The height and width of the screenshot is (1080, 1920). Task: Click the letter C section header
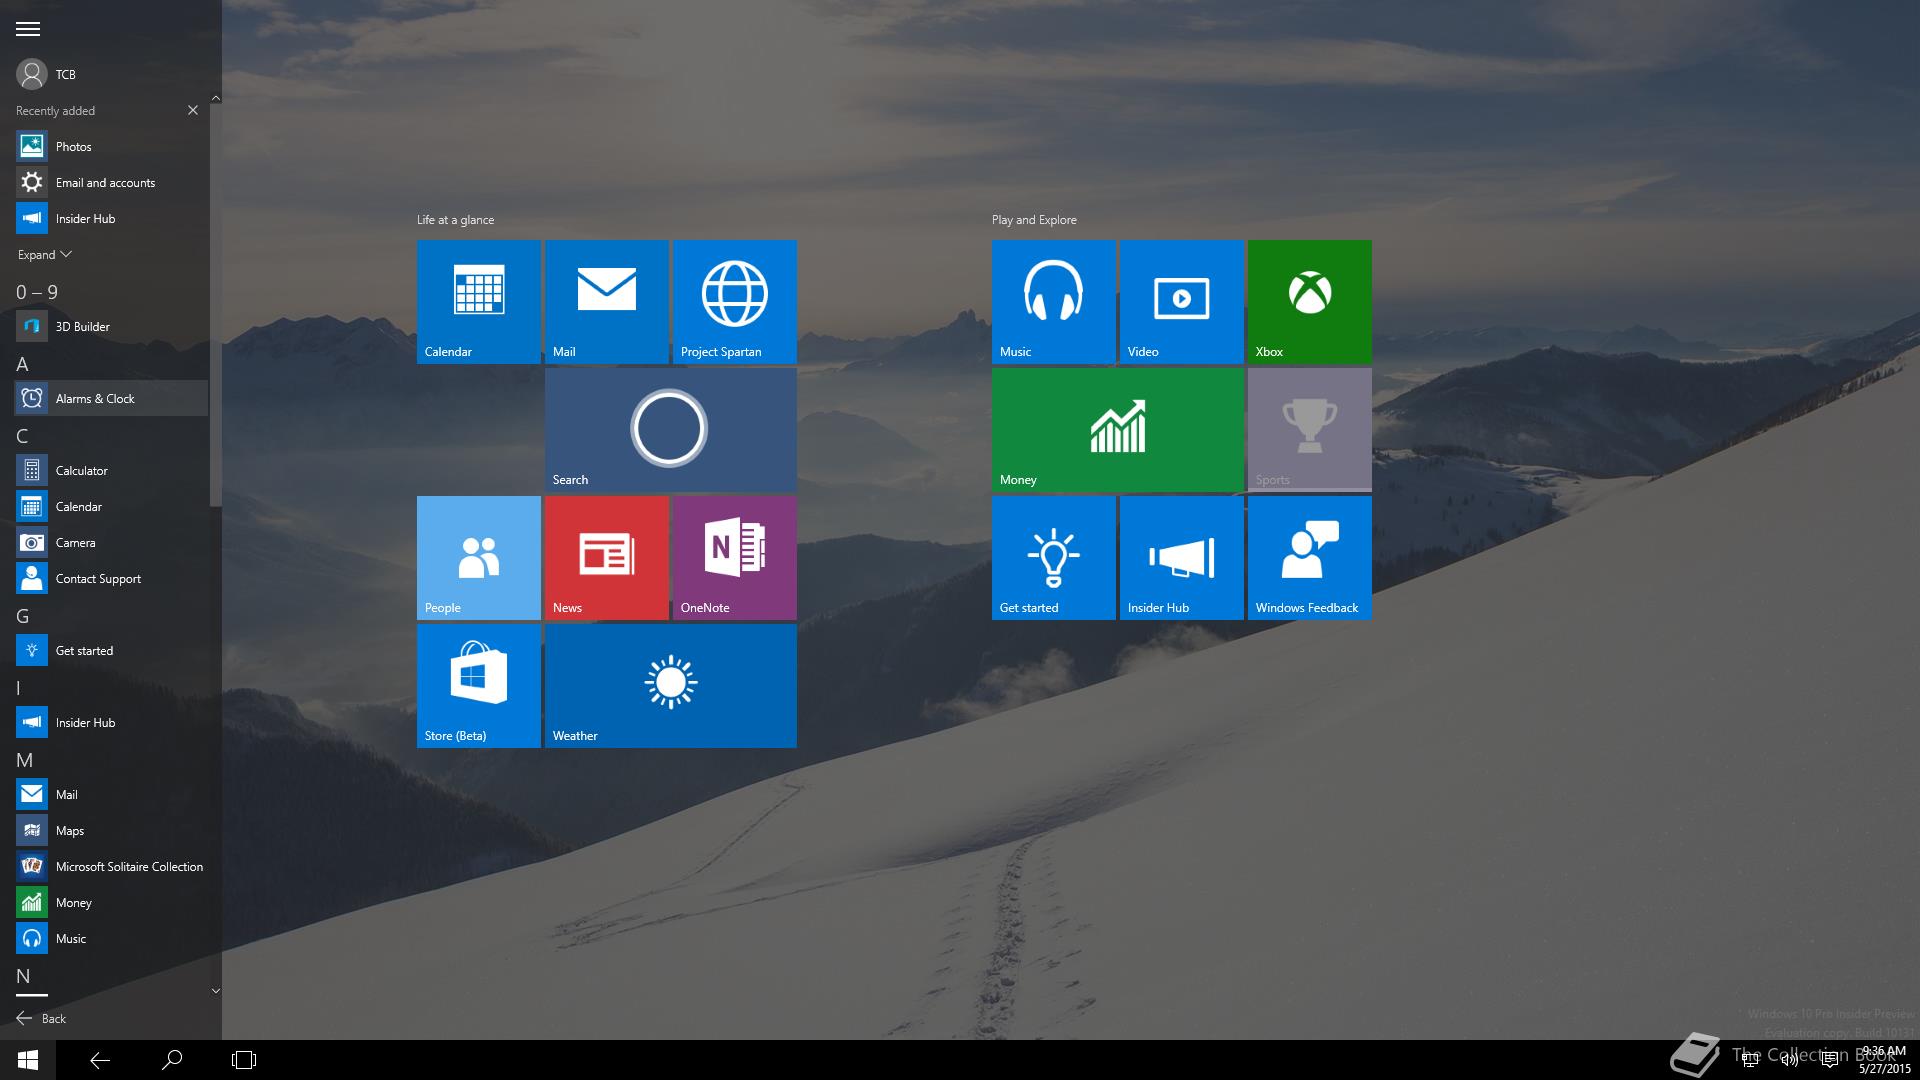pos(22,436)
